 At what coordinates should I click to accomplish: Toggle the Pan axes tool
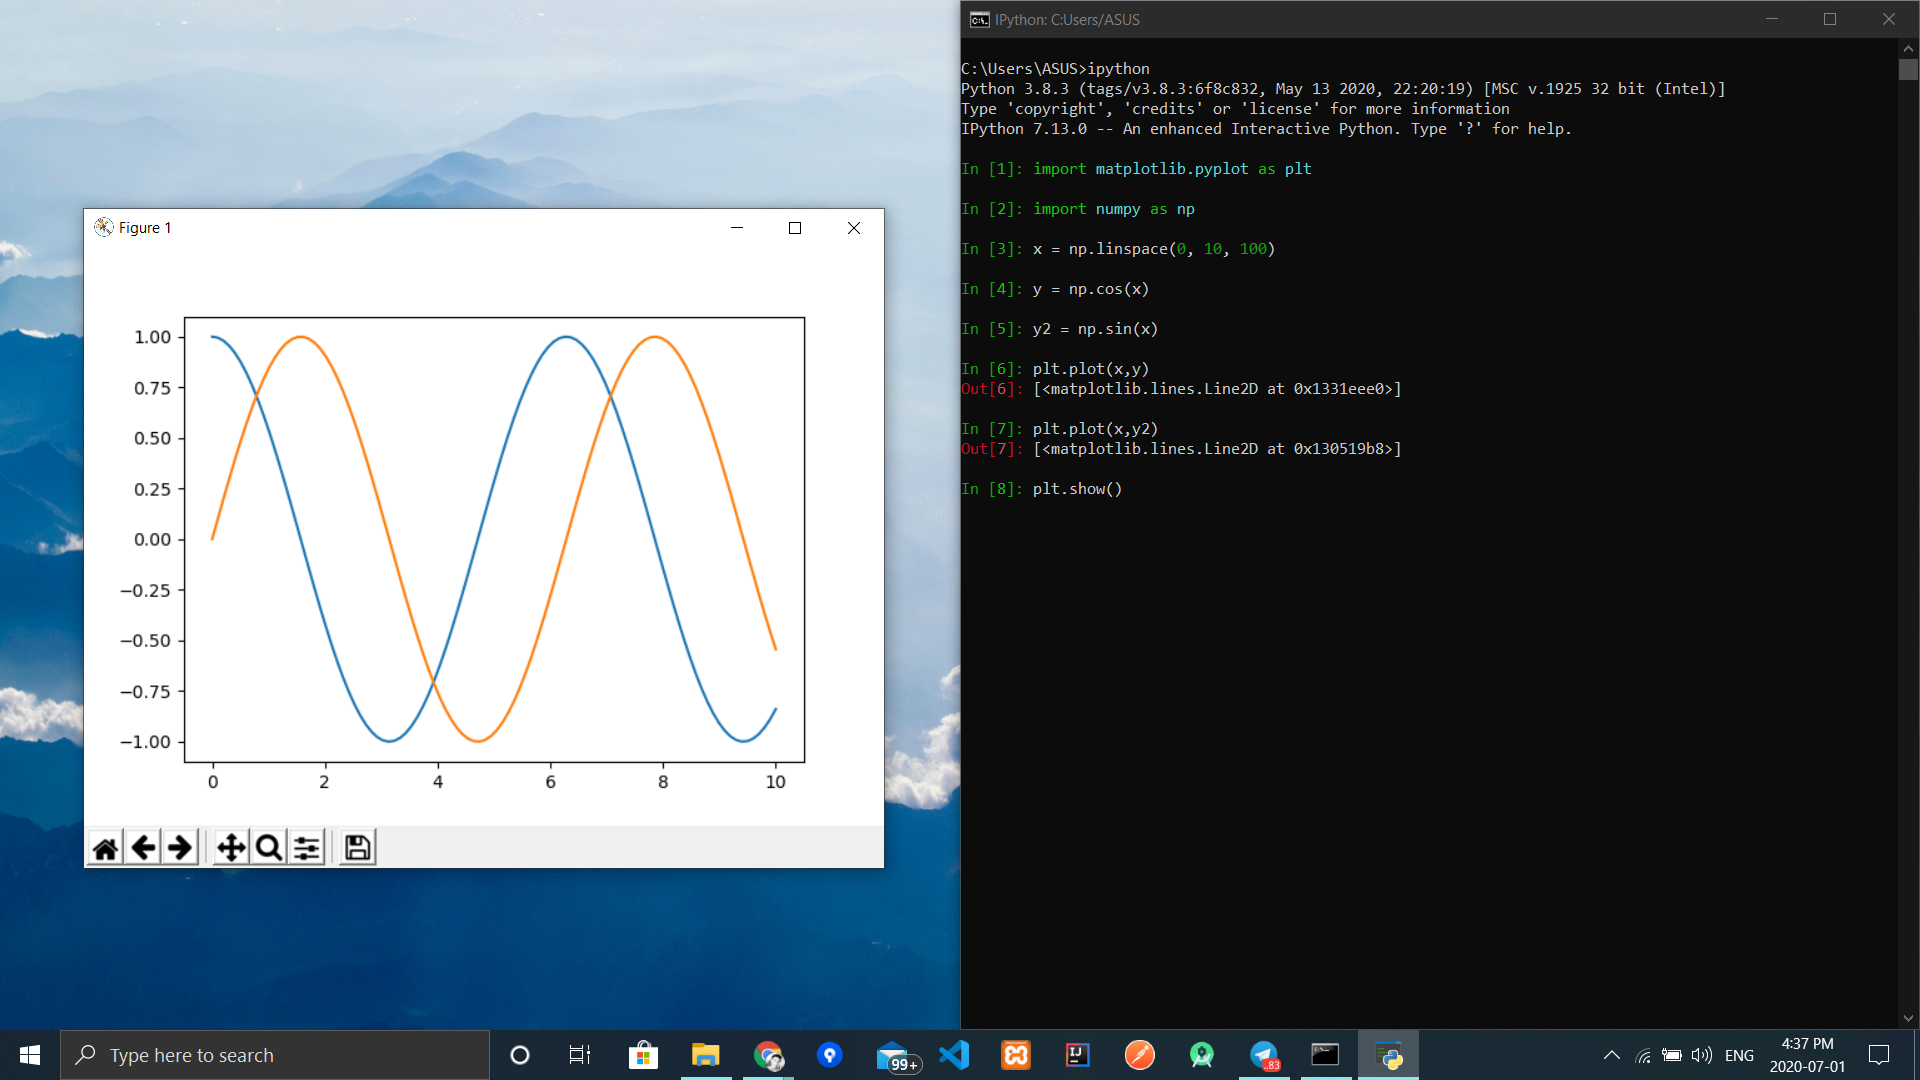pos(231,848)
